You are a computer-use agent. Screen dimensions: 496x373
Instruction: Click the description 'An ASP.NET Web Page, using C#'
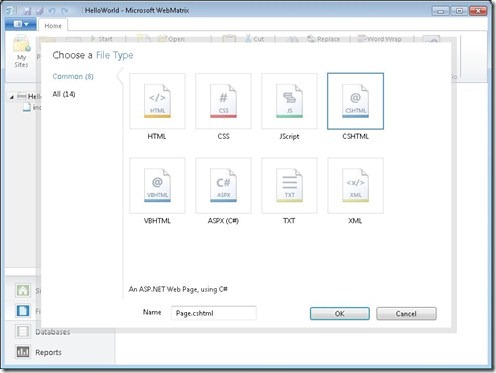[x=178, y=289]
